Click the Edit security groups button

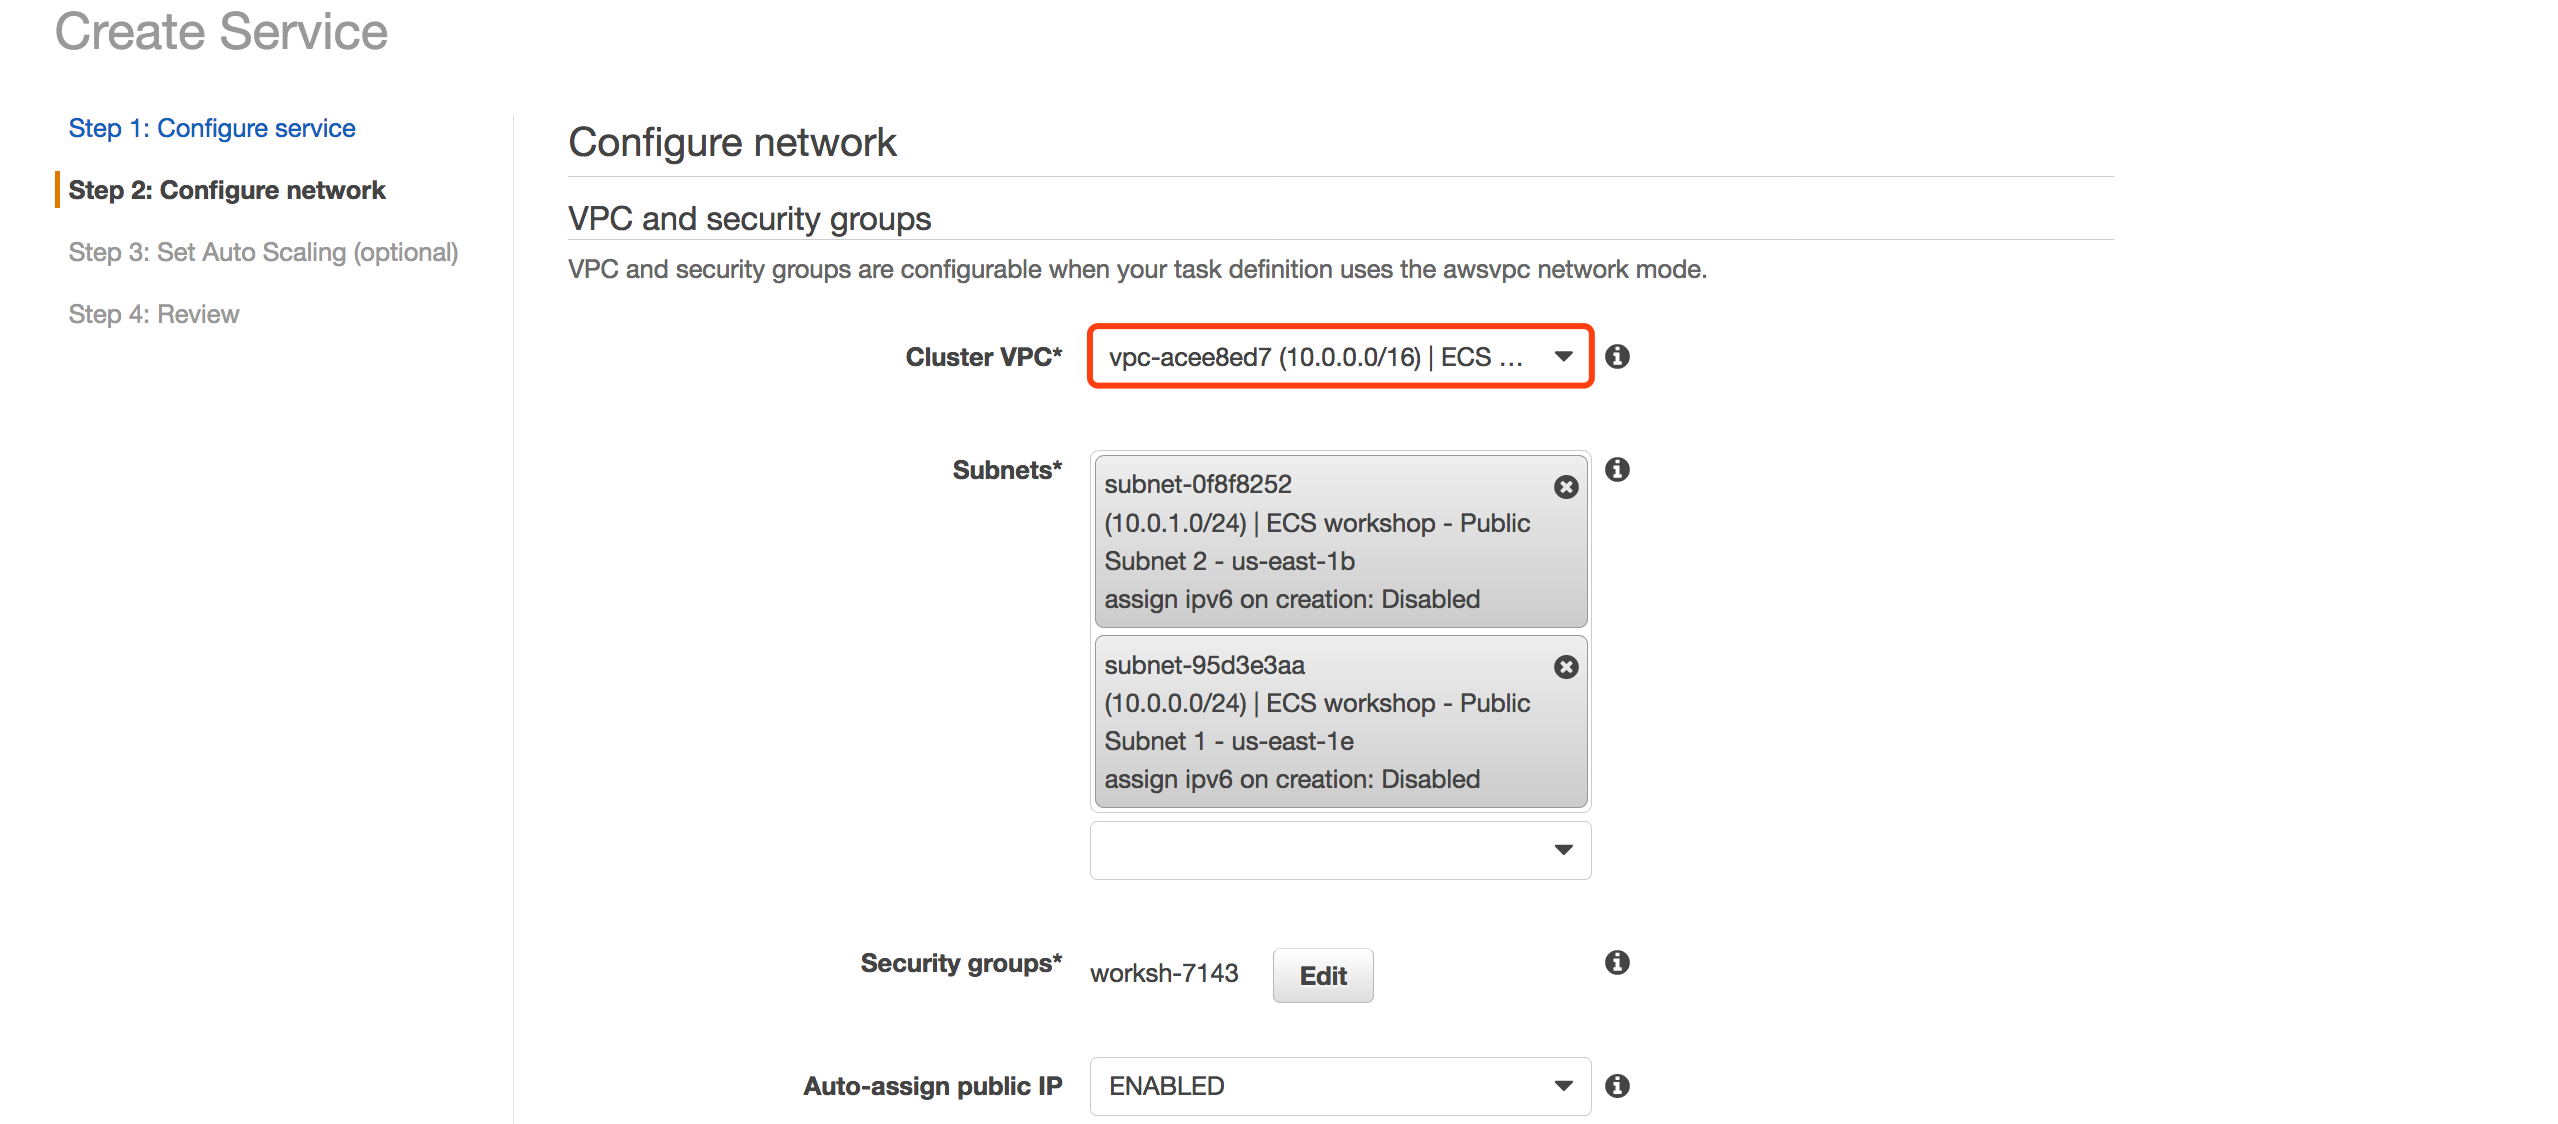1322,976
